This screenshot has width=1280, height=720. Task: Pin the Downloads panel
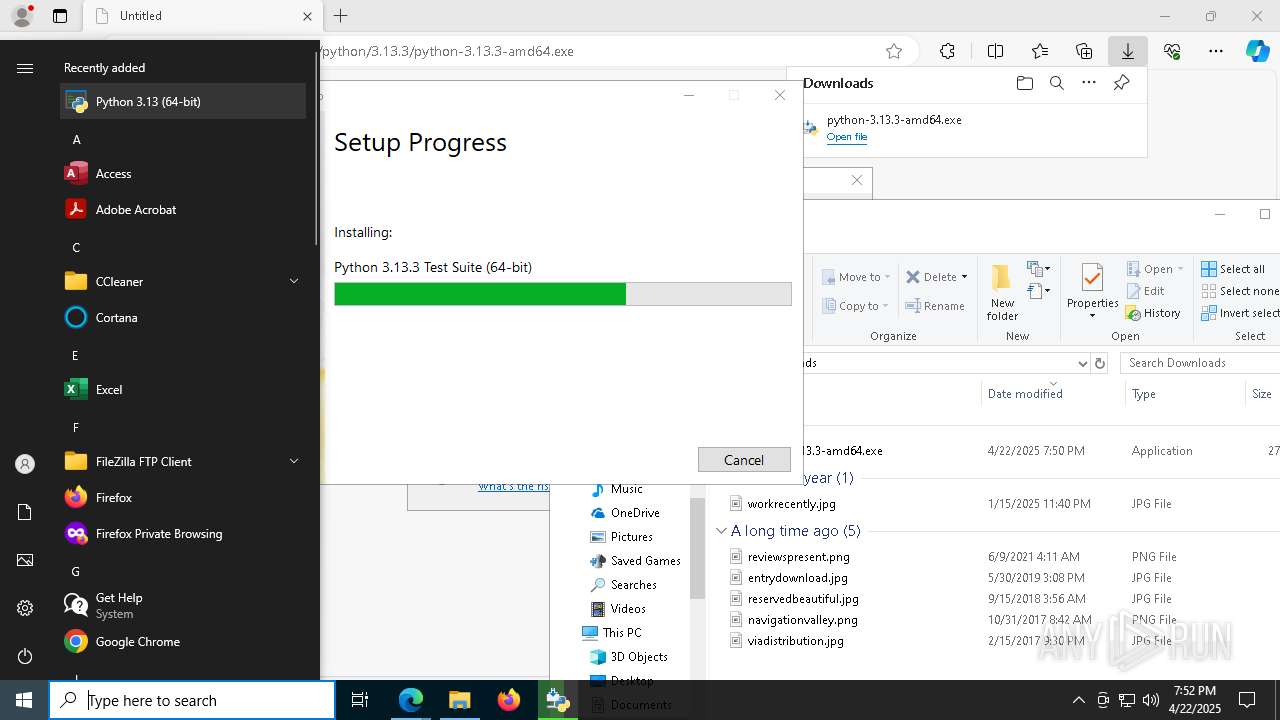click(x=1121, y=83)
